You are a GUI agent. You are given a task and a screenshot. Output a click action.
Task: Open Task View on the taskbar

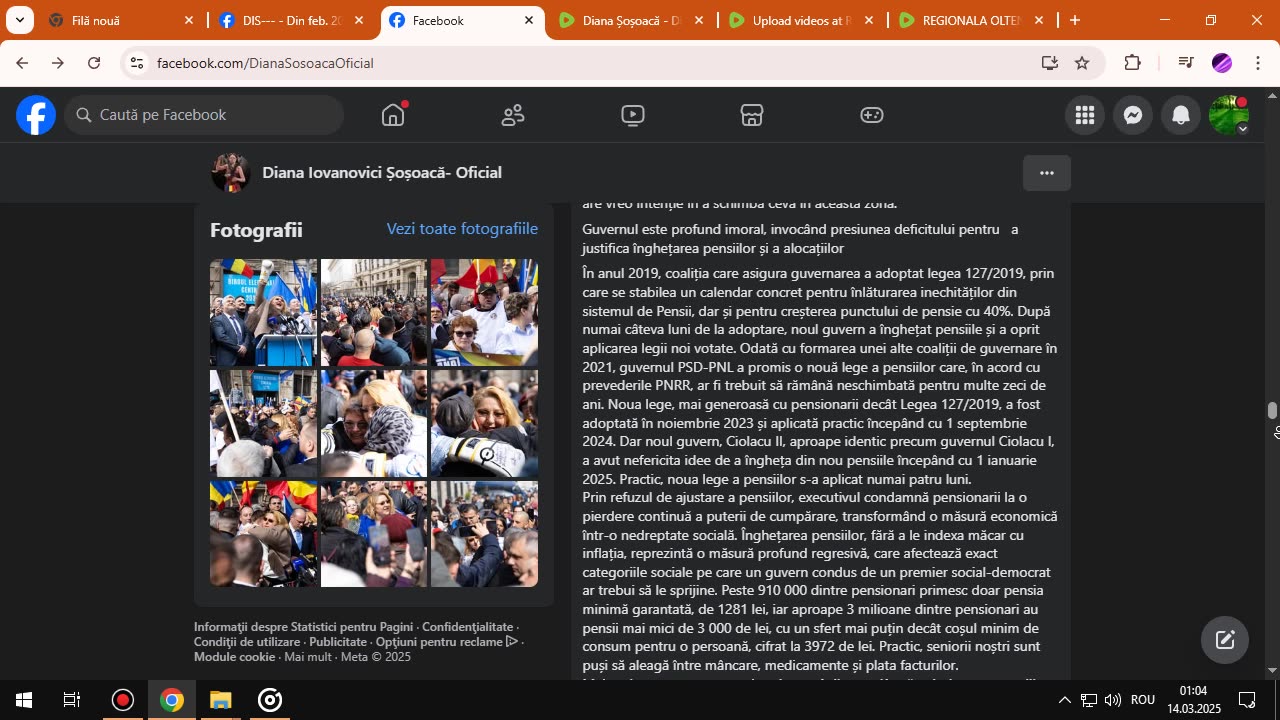[72, 700]
